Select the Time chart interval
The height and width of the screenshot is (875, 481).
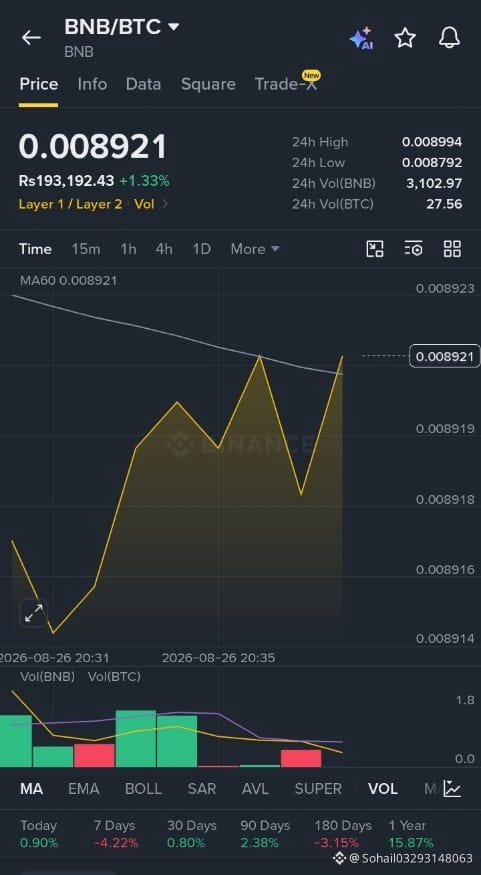coord(35,249)
